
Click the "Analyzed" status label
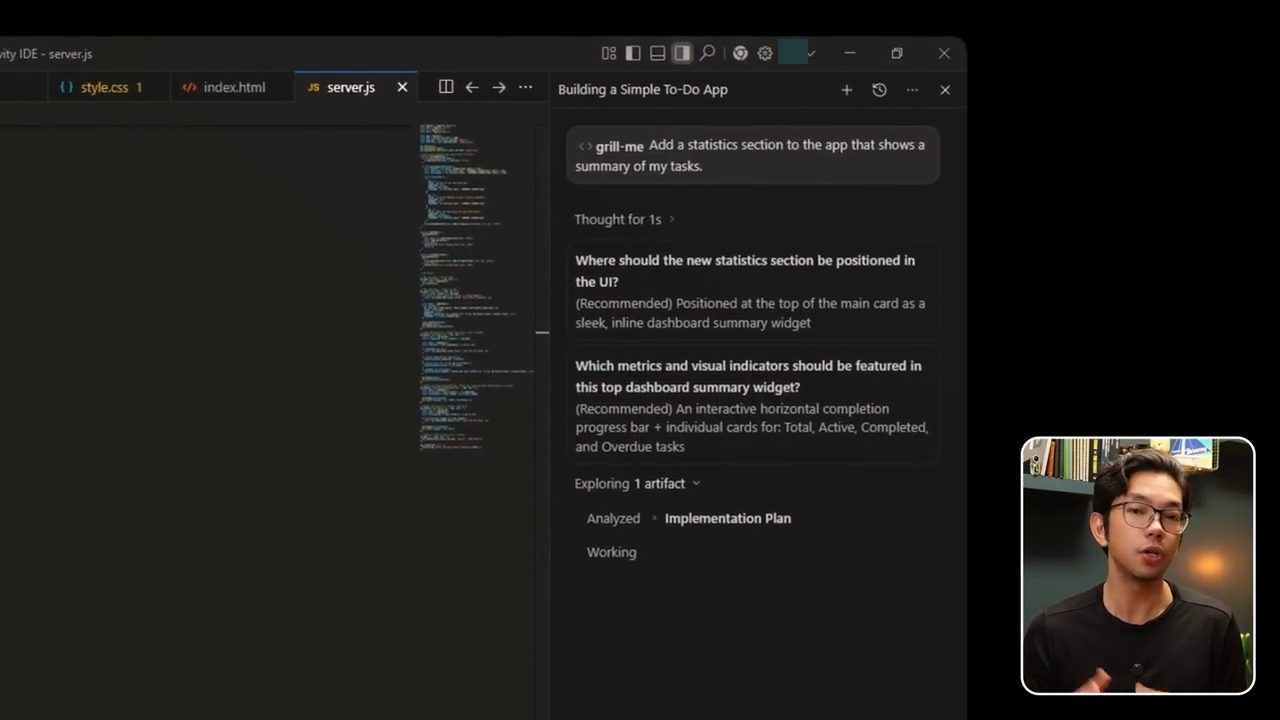pyautogui.click(x=613, y=518)
